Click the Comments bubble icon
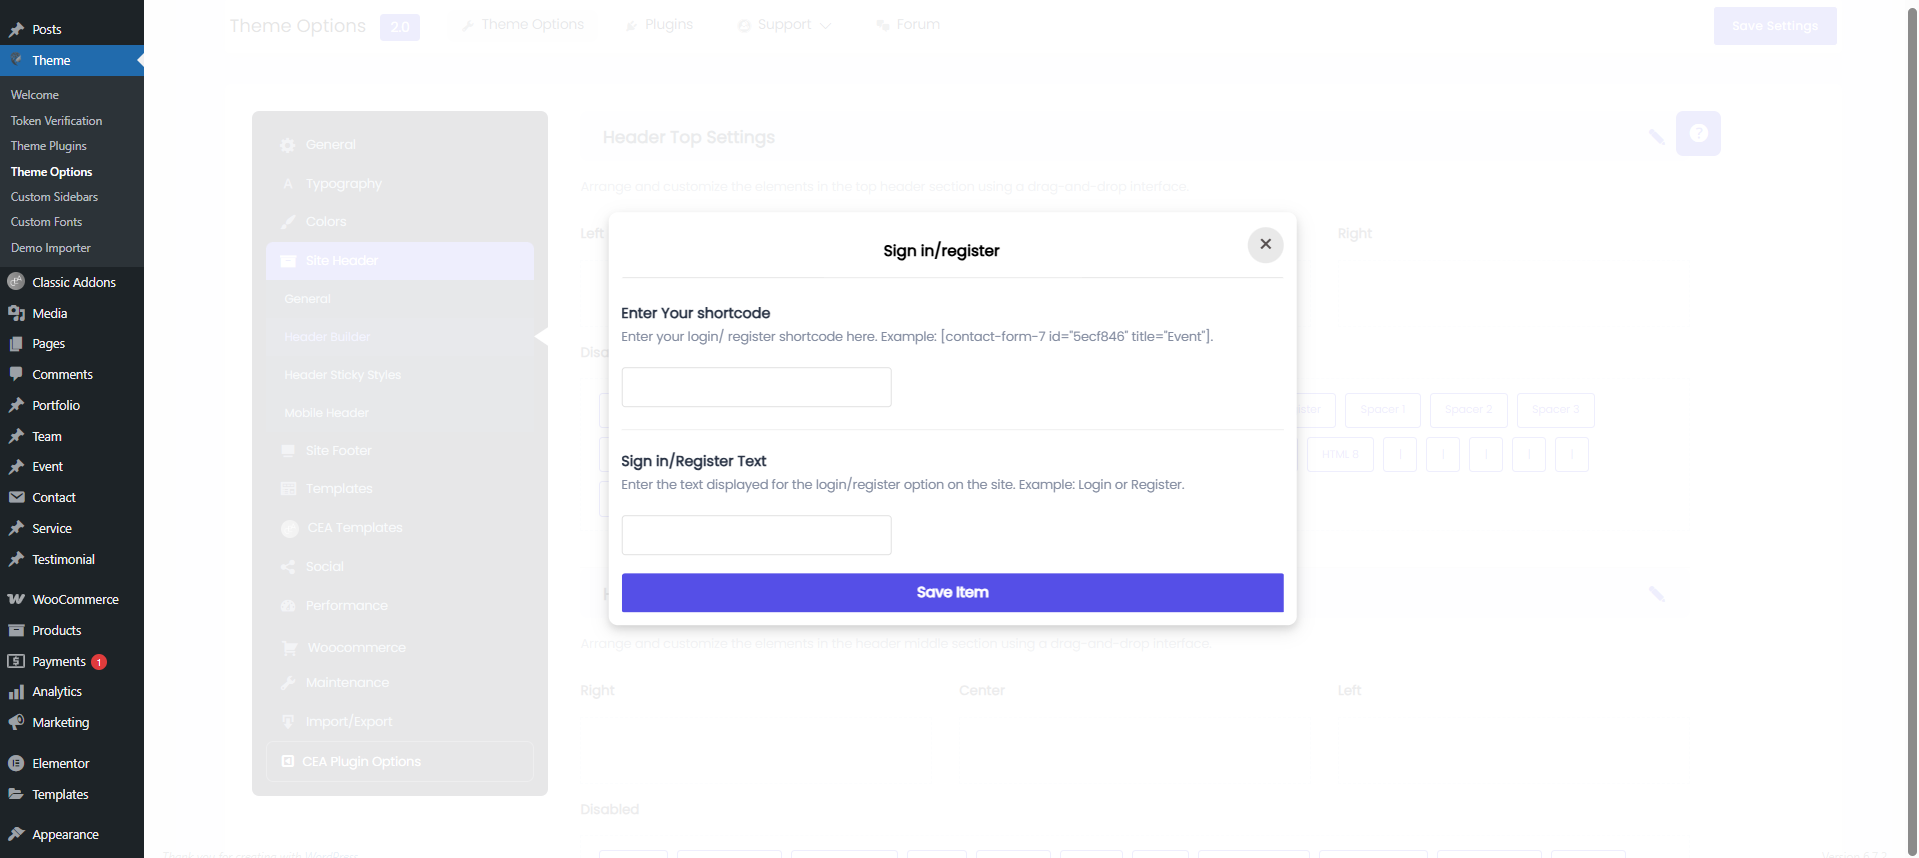The image size is (1919, 858). pos(16,374)
